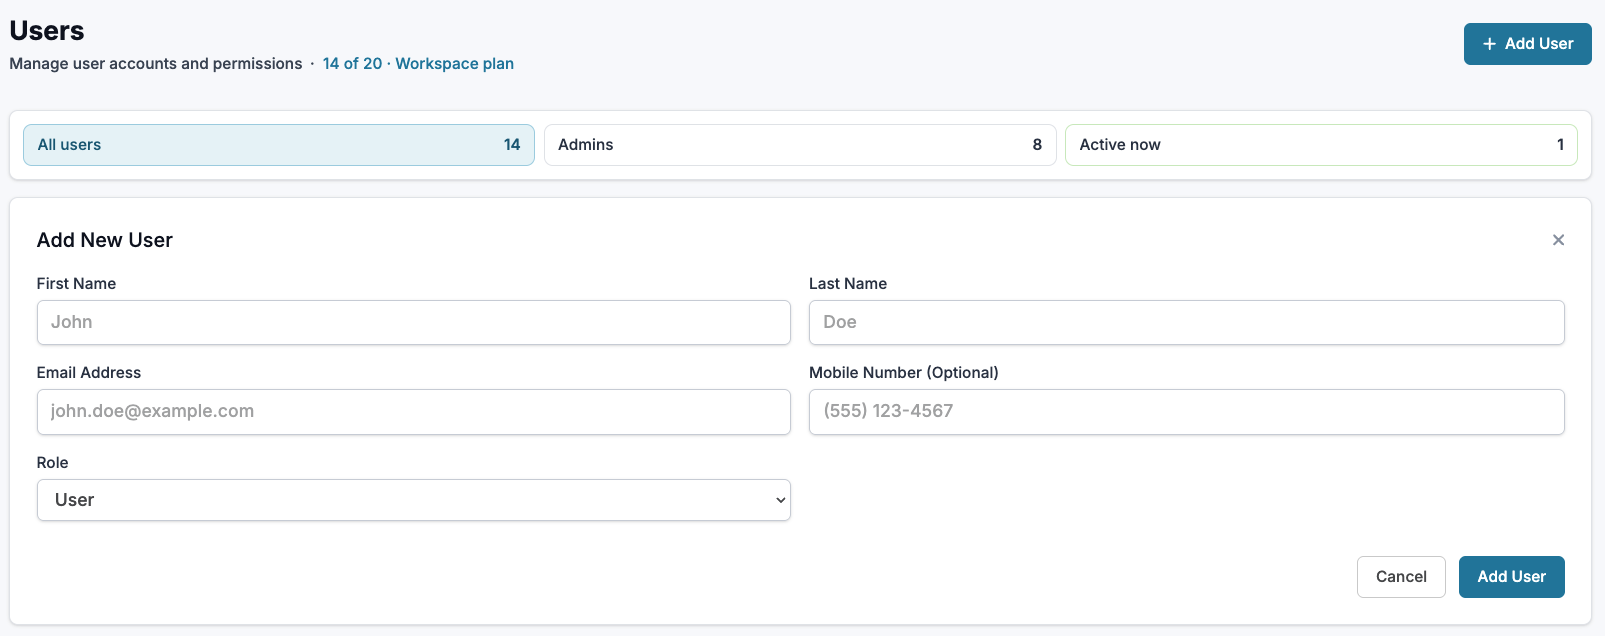Image resolution: width=1605 pixels, height=636 pixels.
Task: Click the First Name label
Action: tap(76, 284)
